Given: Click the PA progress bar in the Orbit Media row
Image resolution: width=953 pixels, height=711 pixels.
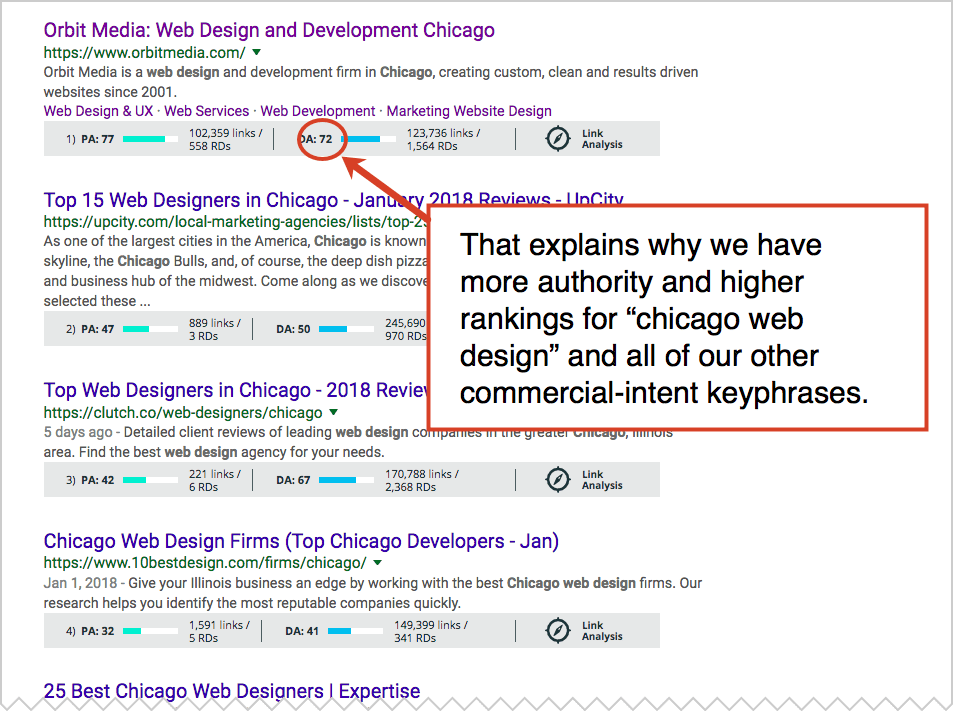Looking at the screenshot, I should pos(150,139).
